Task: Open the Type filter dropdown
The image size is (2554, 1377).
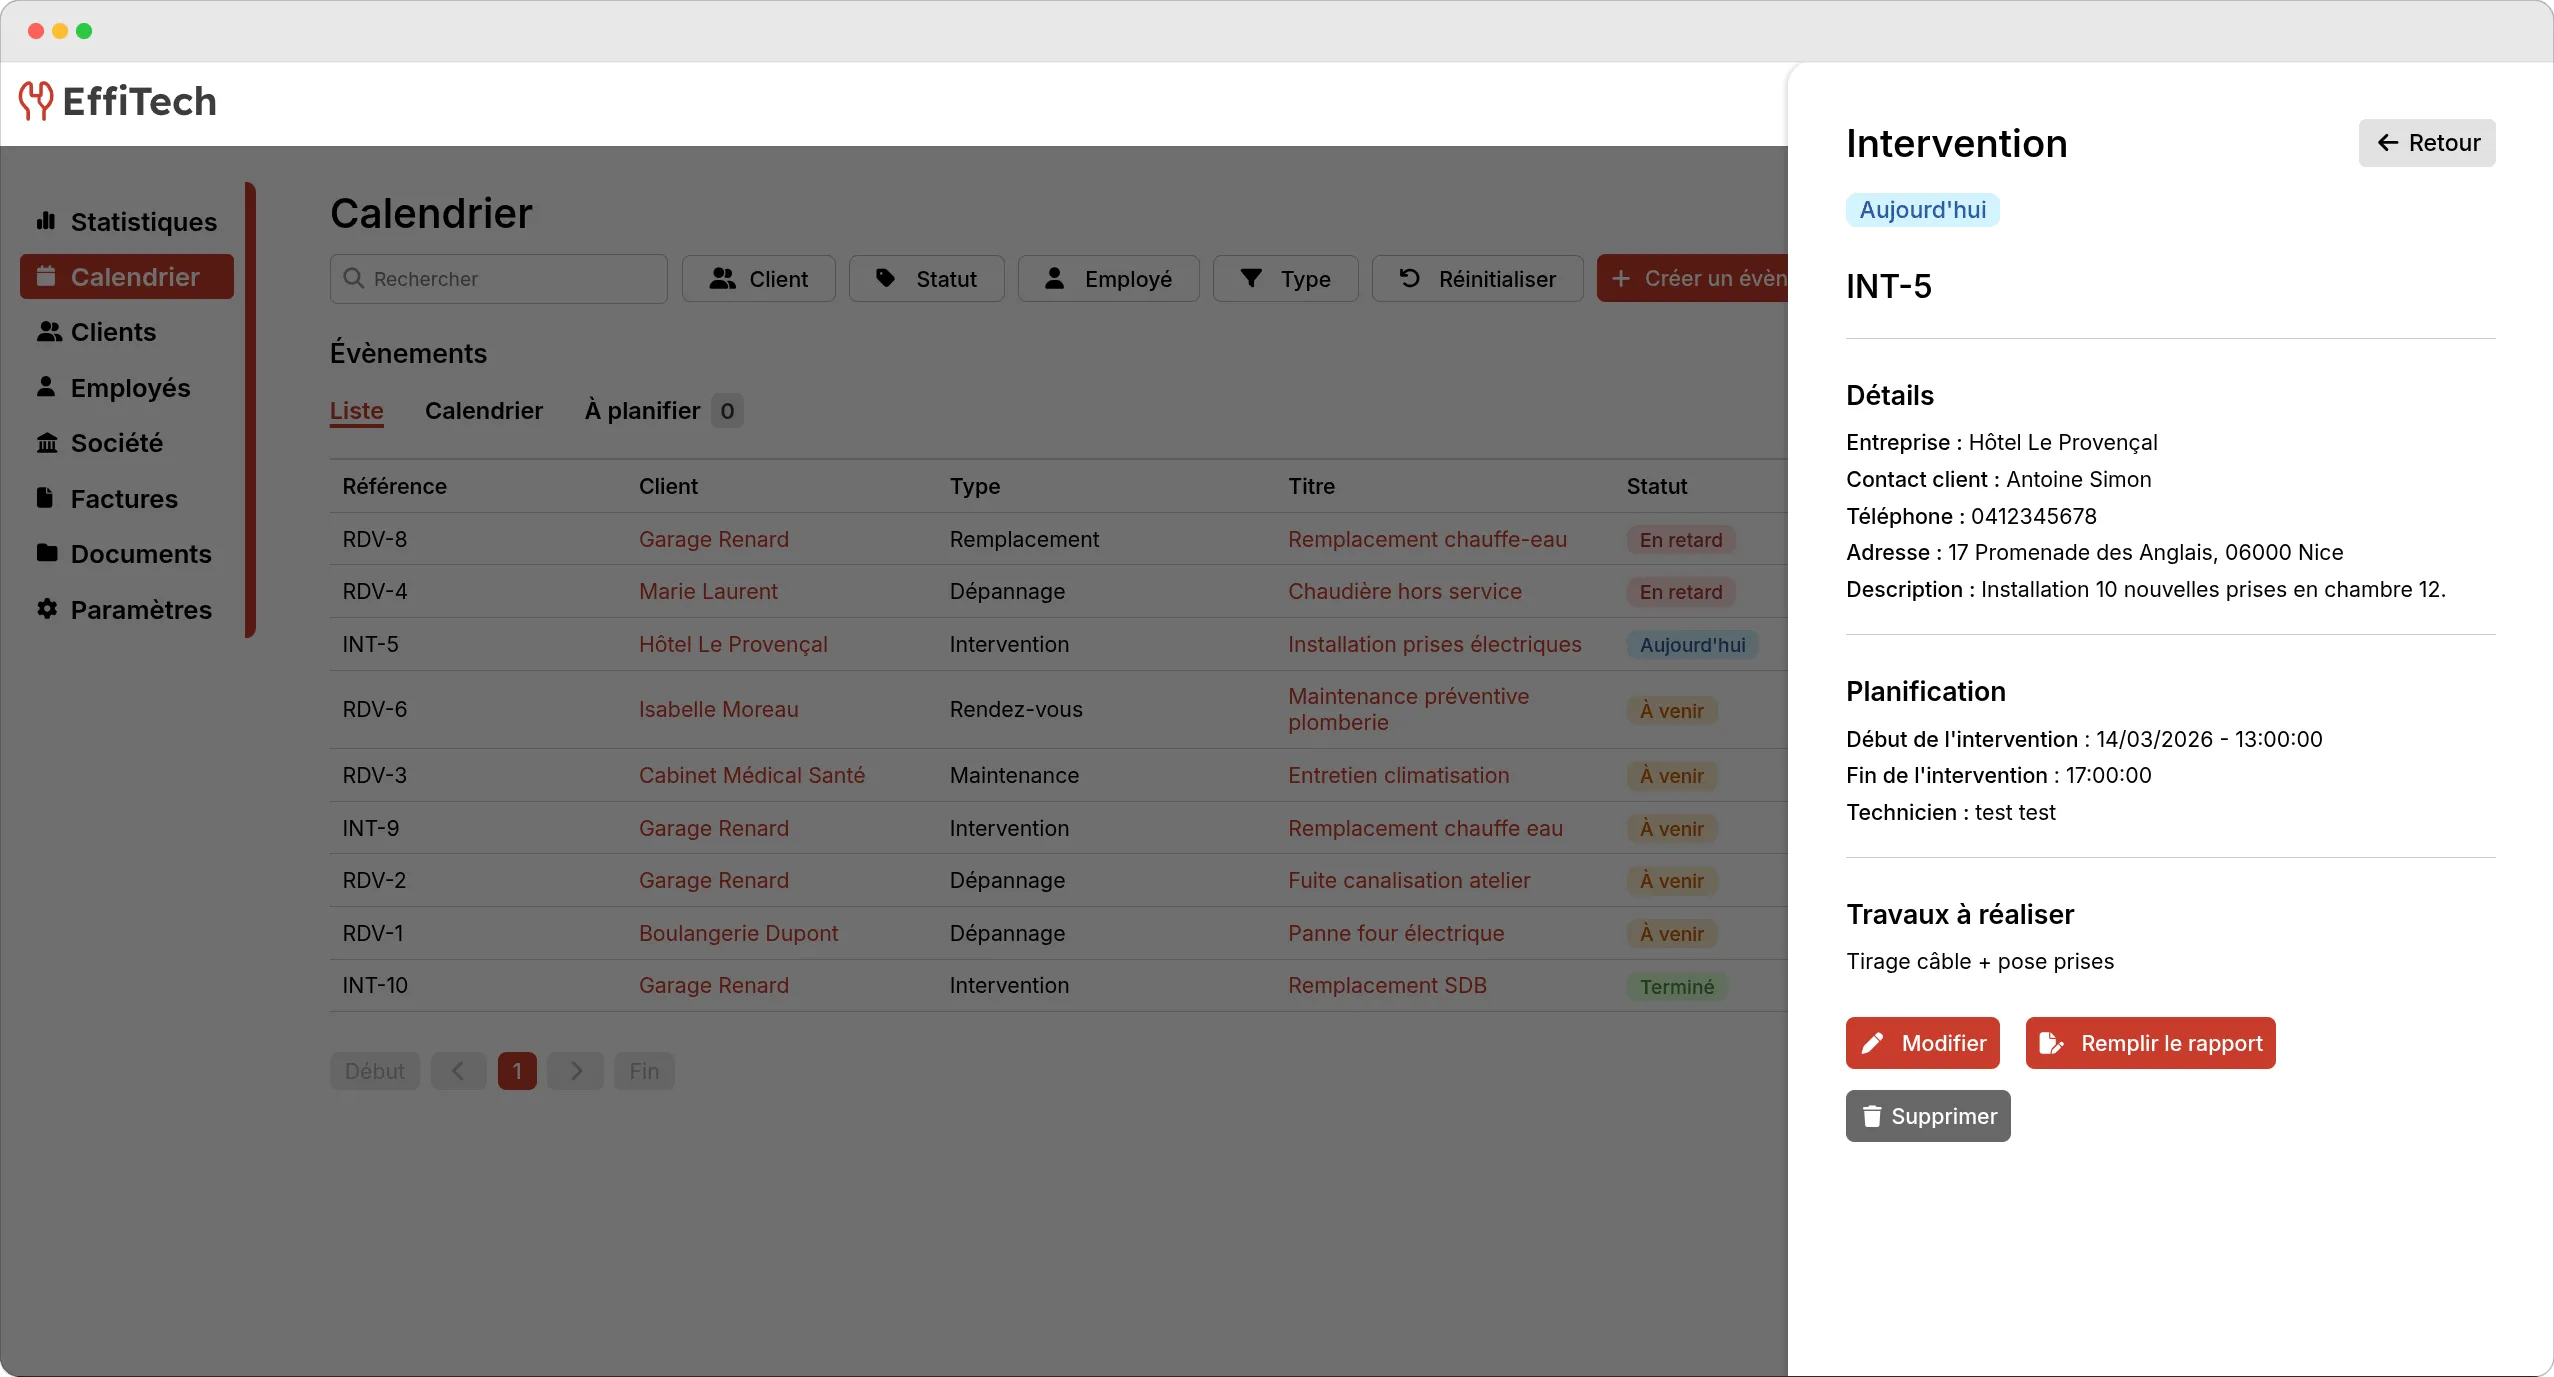Action: pos(1284,278)
